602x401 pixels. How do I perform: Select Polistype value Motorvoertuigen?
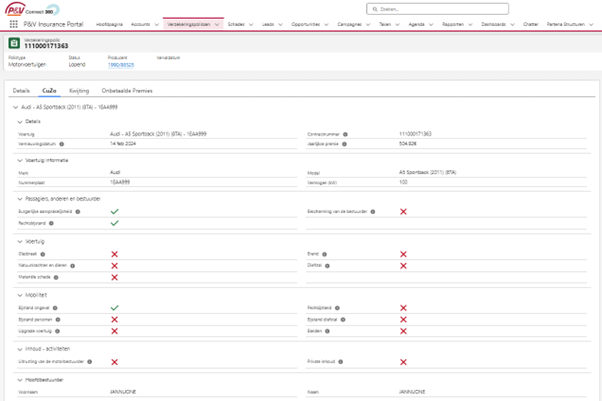pos(27,65)
